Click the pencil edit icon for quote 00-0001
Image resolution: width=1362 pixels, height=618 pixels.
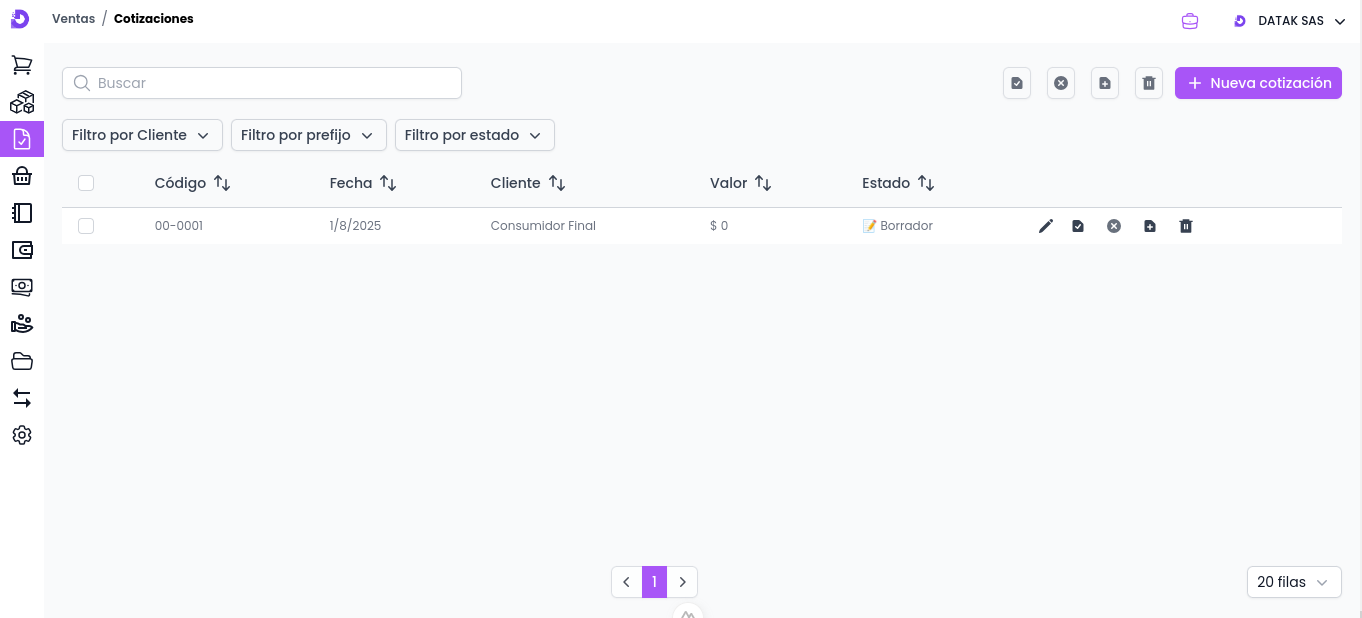click(1046, 226)
